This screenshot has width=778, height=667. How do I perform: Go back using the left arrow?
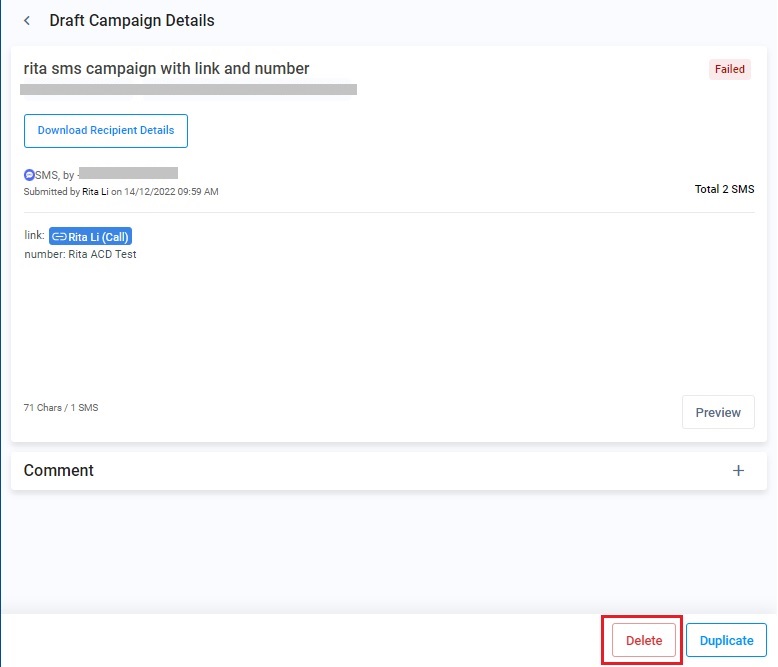pyautogui.click(x=27, y=21)
